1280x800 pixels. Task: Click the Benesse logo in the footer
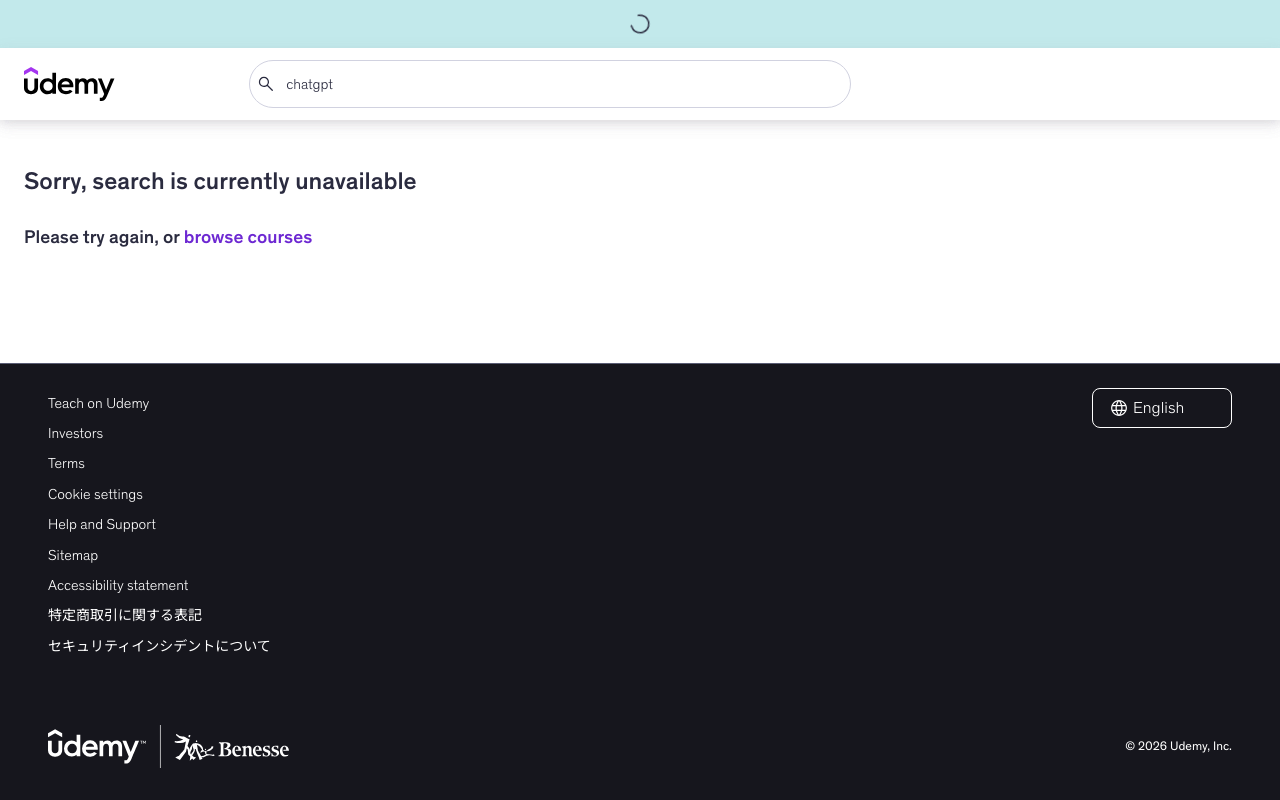(232, 747)
